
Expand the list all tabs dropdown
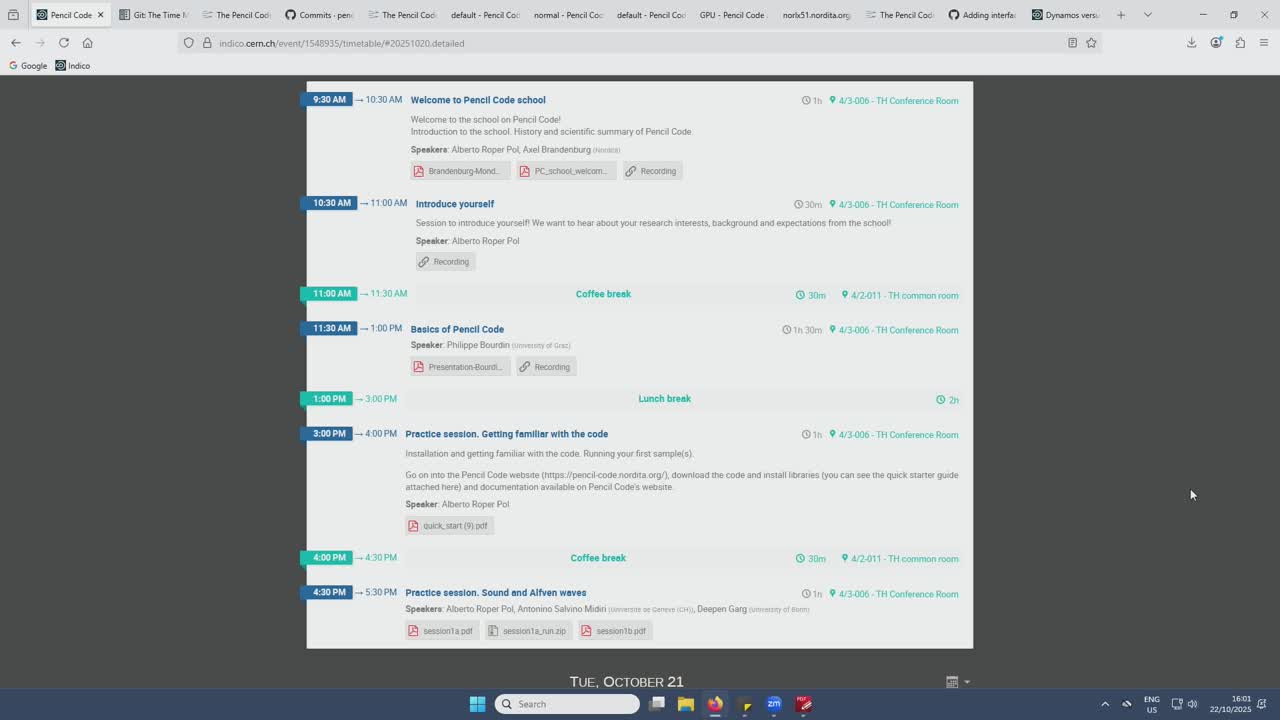(x=1147, y=15)
